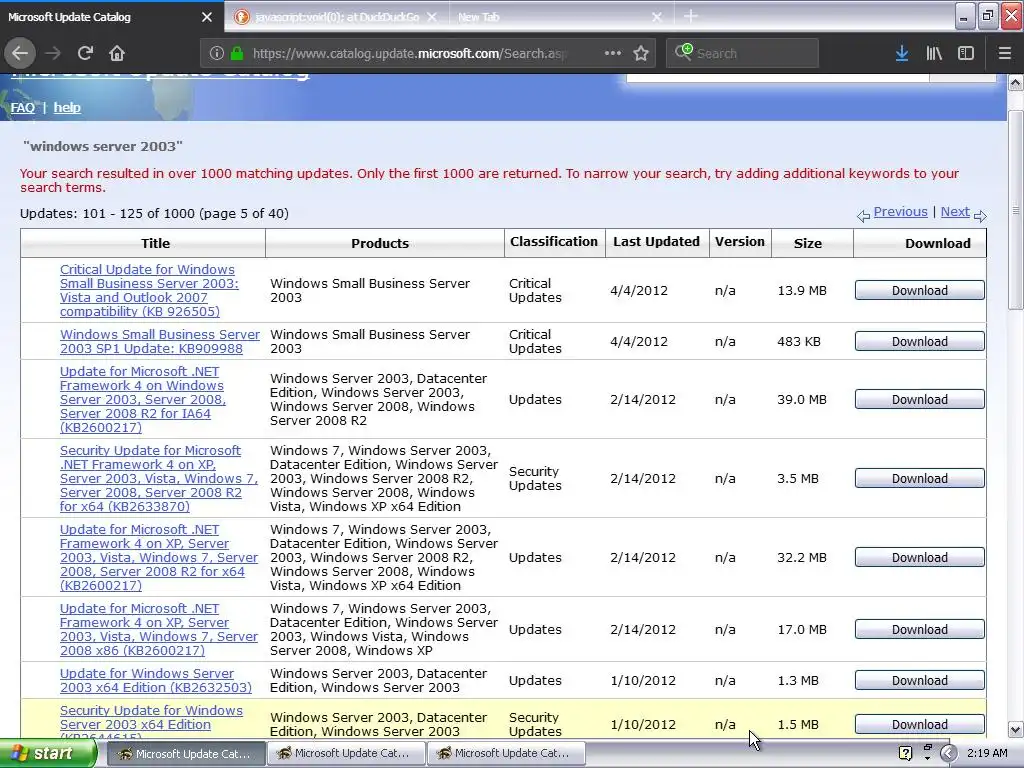Open second Microsoft Update Cat taskbar window
The width and height of the screenshot is (1024, 768).
point(345,753)
